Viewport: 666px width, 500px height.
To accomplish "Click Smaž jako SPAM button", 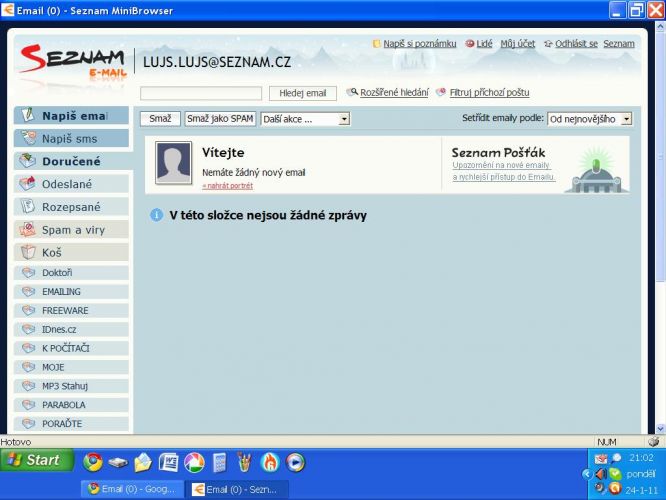I will point(220,119).
